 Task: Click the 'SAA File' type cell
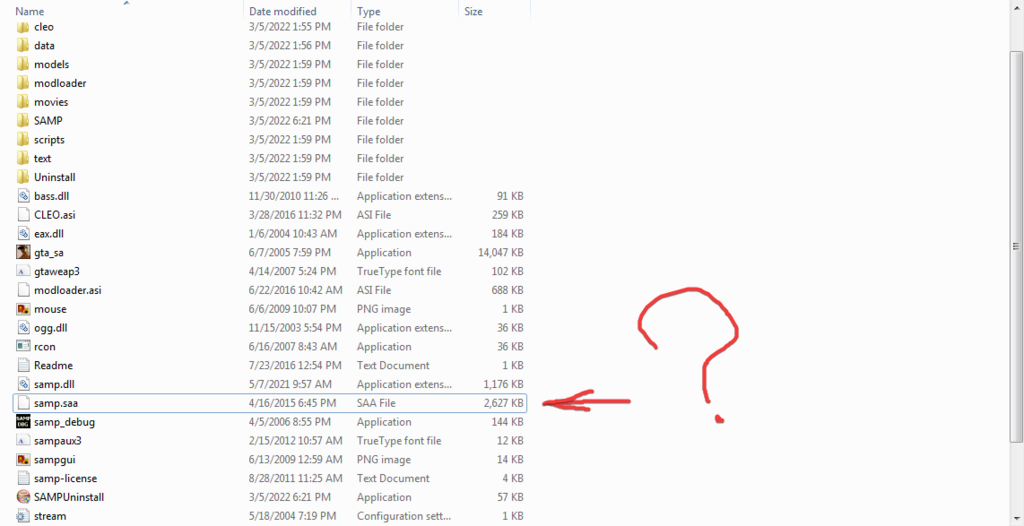click(376, 403)
